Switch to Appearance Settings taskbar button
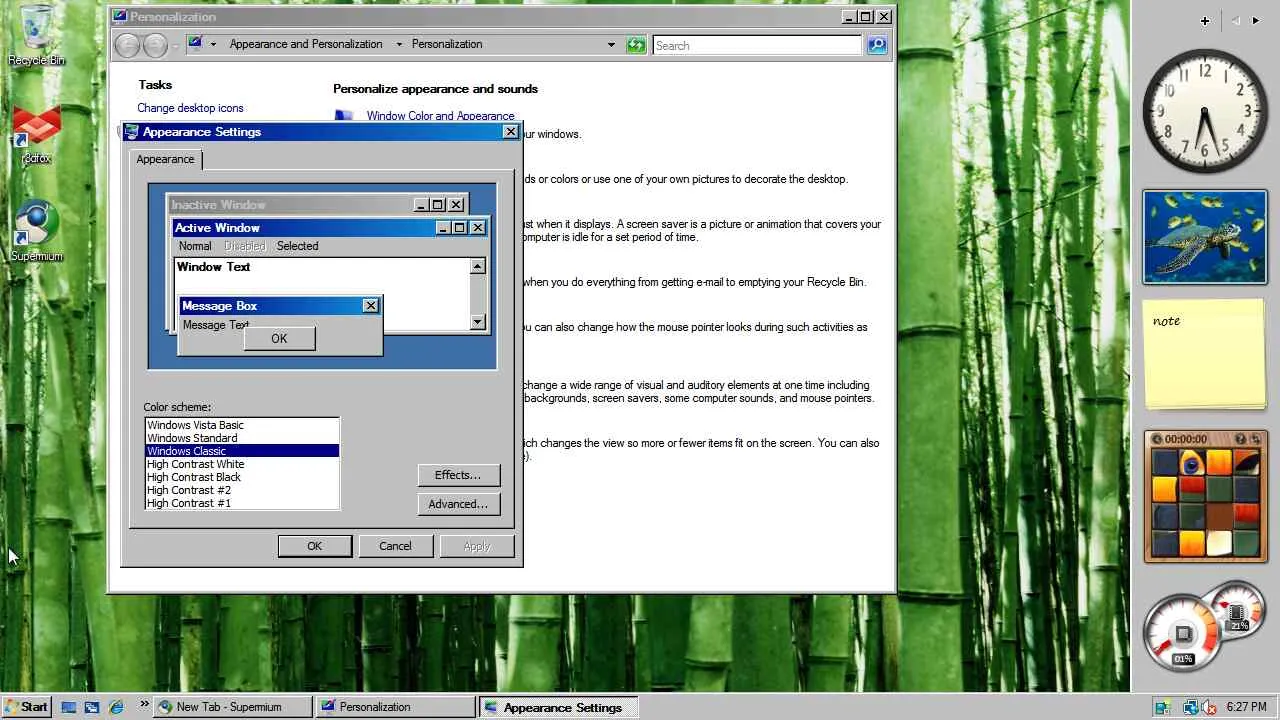Screen dimensions: 1280x720 [x=558, y=707]
